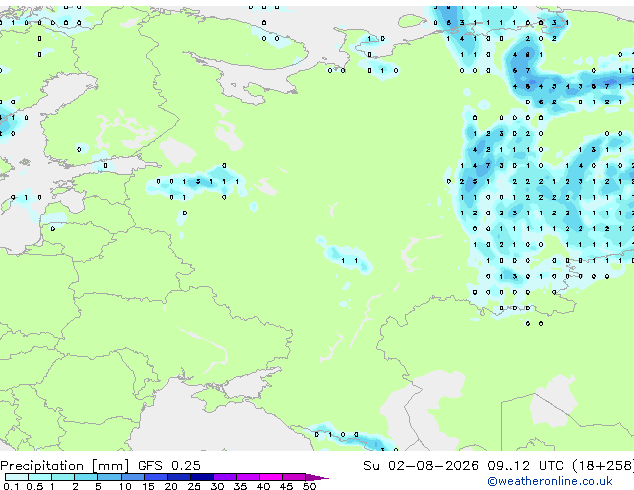
Task: Select the 20–25 mm legend swatch
Action: [x=179, y=477]
